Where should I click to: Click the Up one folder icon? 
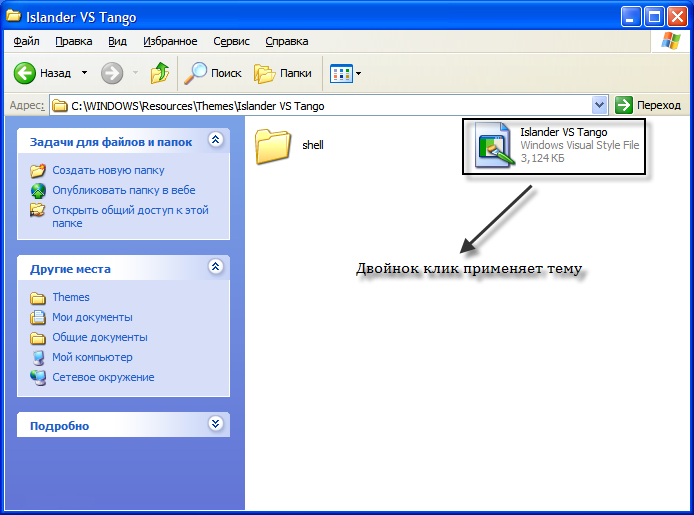pyautogui.click(x=160, y=73)
